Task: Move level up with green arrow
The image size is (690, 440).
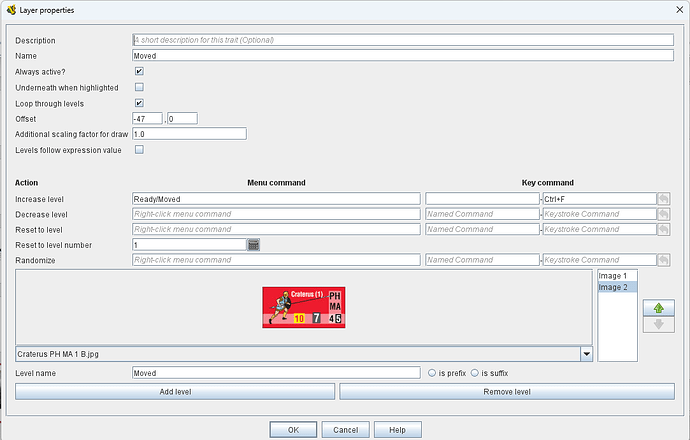Action: click(x=658, y=308)
